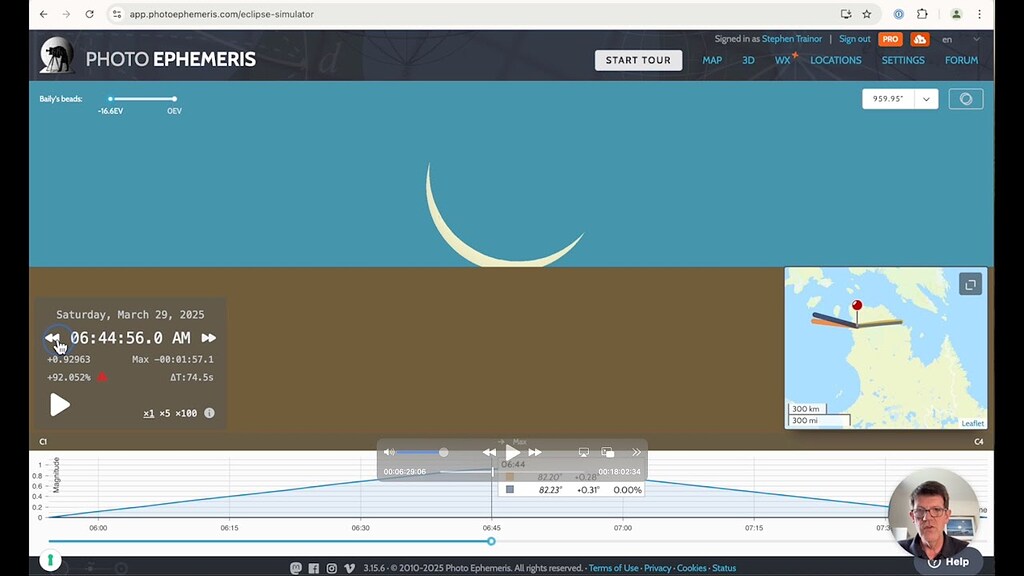Click the red warning icon beside 92.052%
This screenshot has width=1024, height=576.
pos(103,377)
